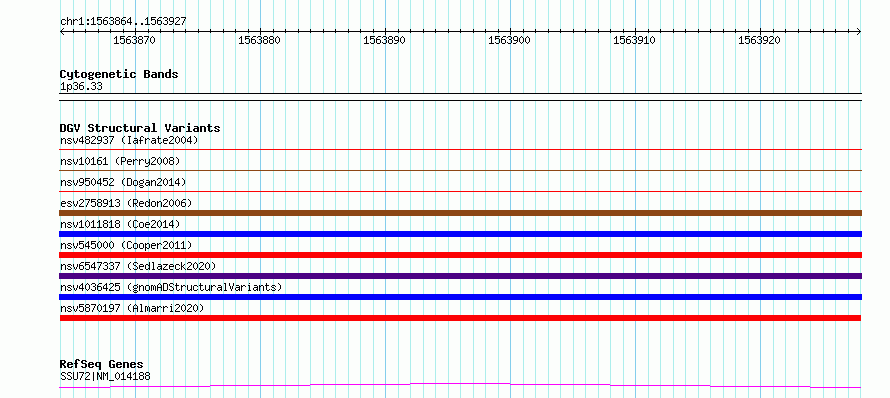Open variant nsv950452 (Dogan2014) label
This screenshot has height=398, width=890.
pyautogui.click(x=123, y=182)
